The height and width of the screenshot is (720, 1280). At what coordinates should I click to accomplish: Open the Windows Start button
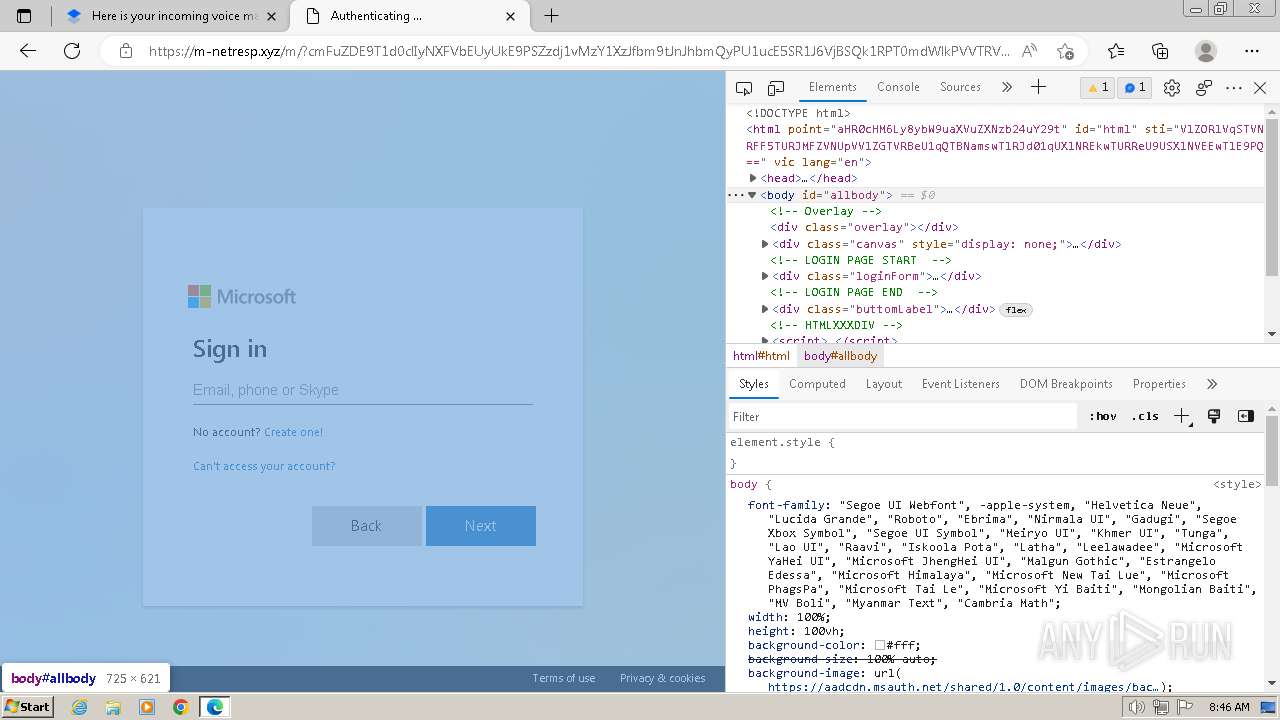pyautogui.click(x=27, y=707)
